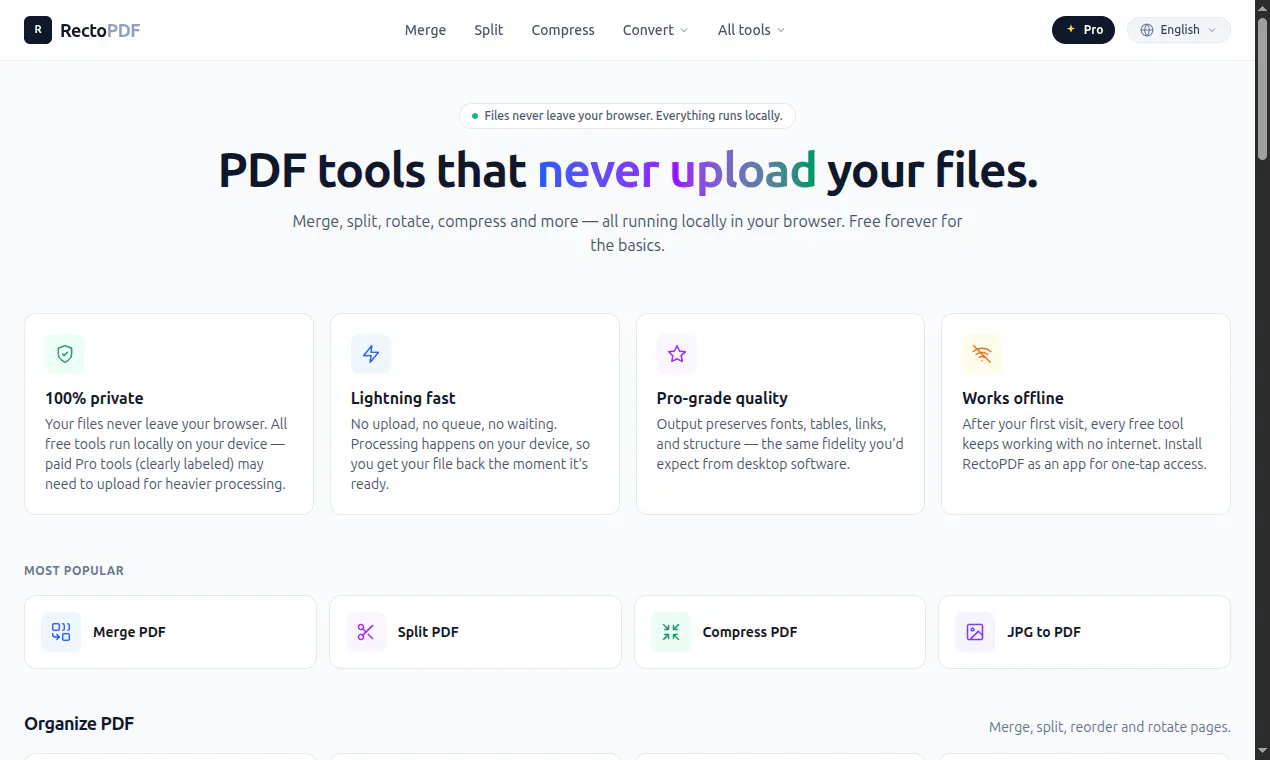Image resolution: width=1270 pixels, height=760 pixels.
Task: Click the lightning bolt icon in Lightning fast card
Action: (371, 354)
